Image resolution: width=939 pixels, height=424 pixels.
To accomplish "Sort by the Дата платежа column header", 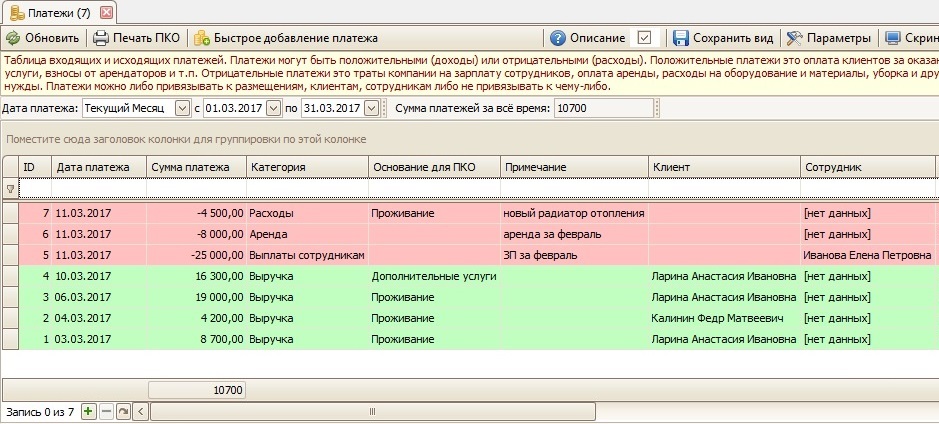I will pyautogui.click(x=99, y=167).
